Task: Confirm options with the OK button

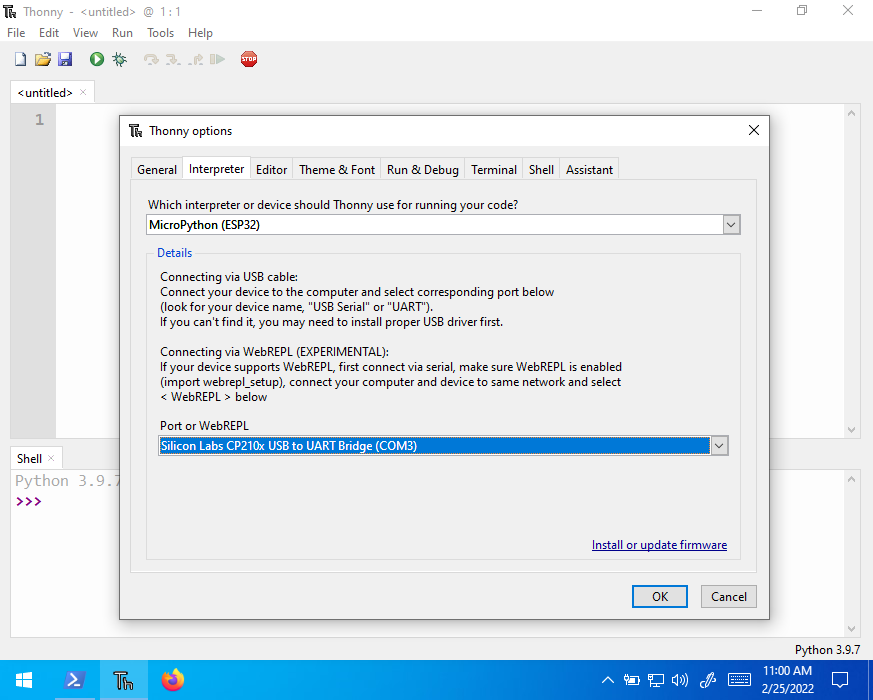Action: pyautogui.click(x=660, y=596)
